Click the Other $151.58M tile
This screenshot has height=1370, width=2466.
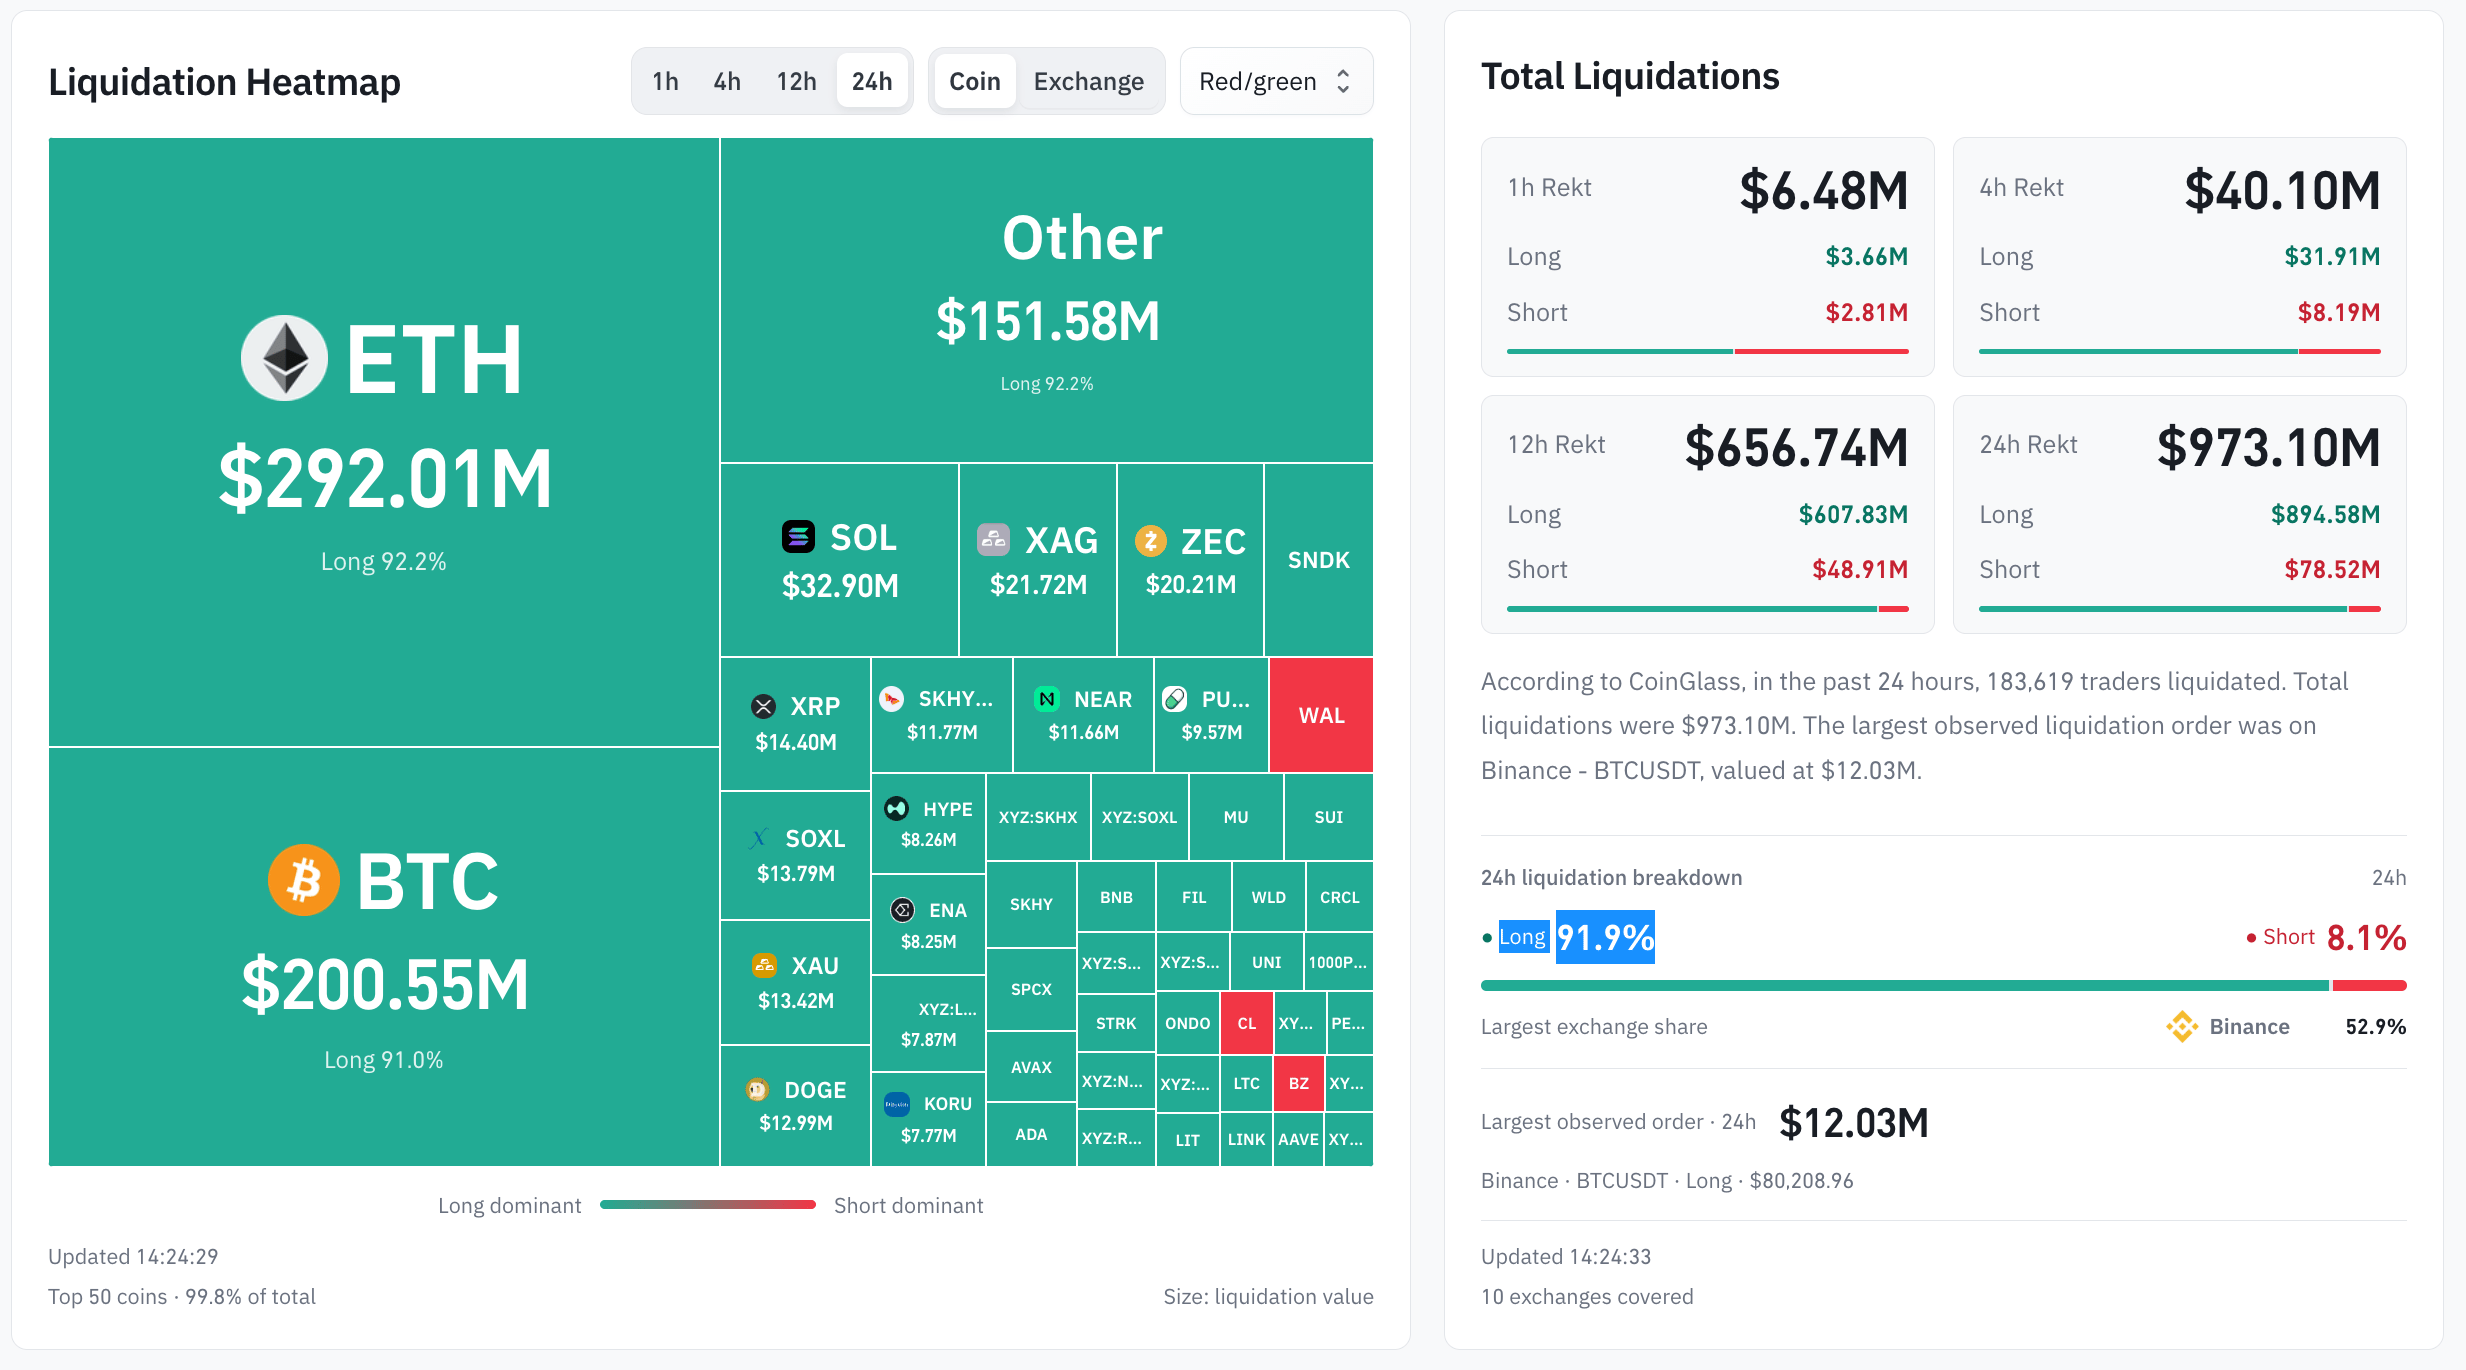click(1047, 300)
